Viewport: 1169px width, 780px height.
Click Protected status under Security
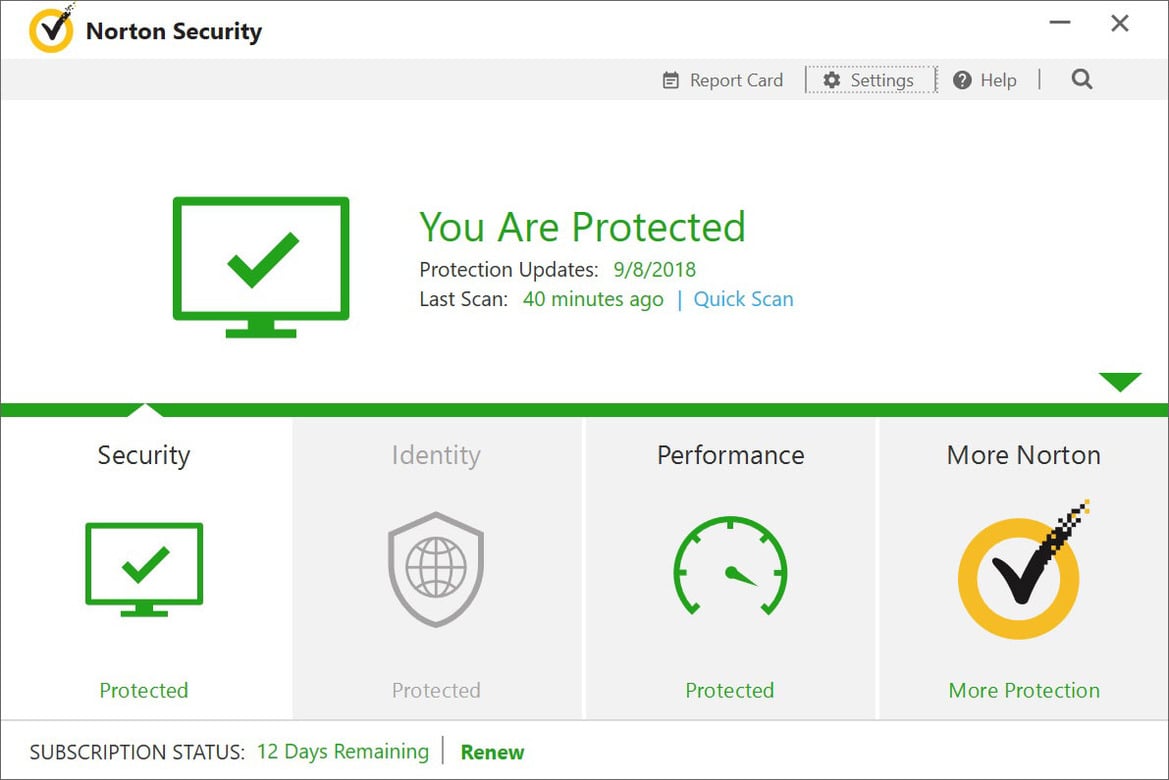144,691
